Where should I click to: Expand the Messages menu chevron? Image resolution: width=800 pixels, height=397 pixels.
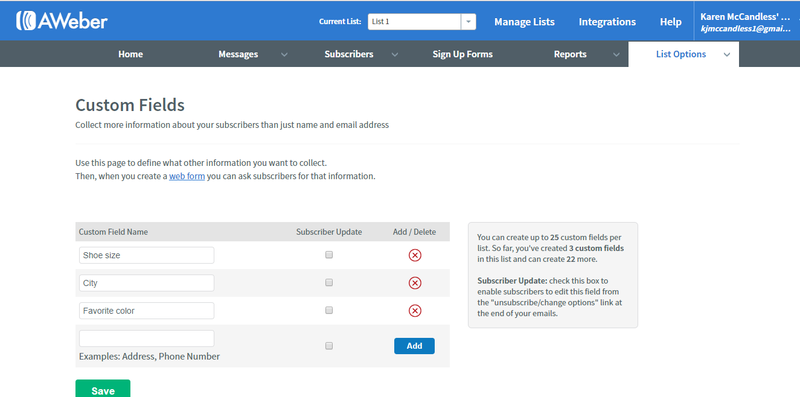point(284,55)
